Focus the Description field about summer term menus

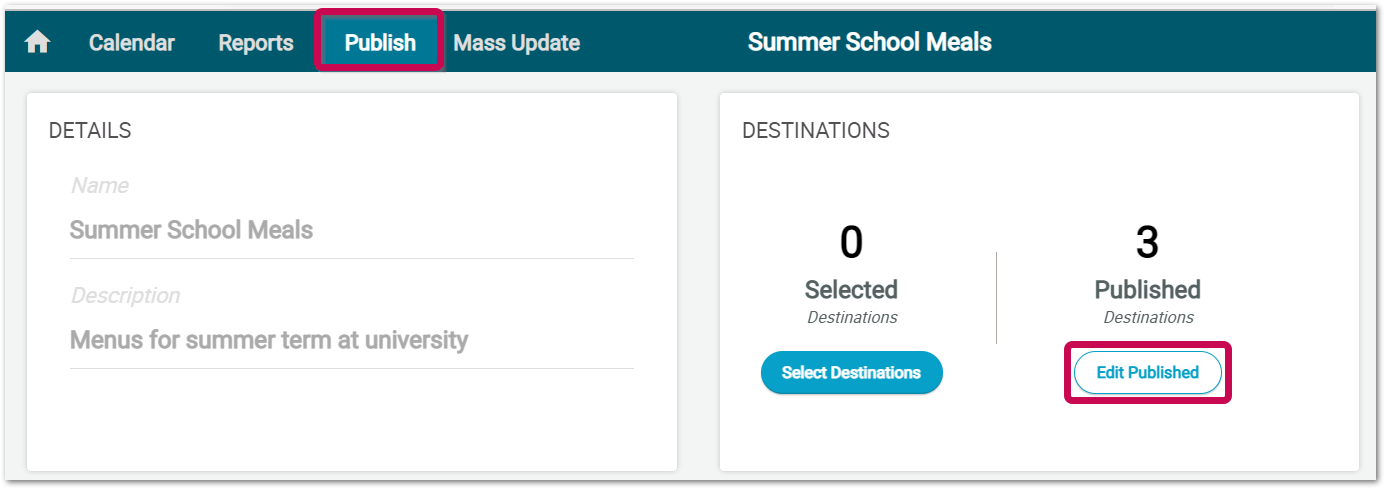(351, 340)
